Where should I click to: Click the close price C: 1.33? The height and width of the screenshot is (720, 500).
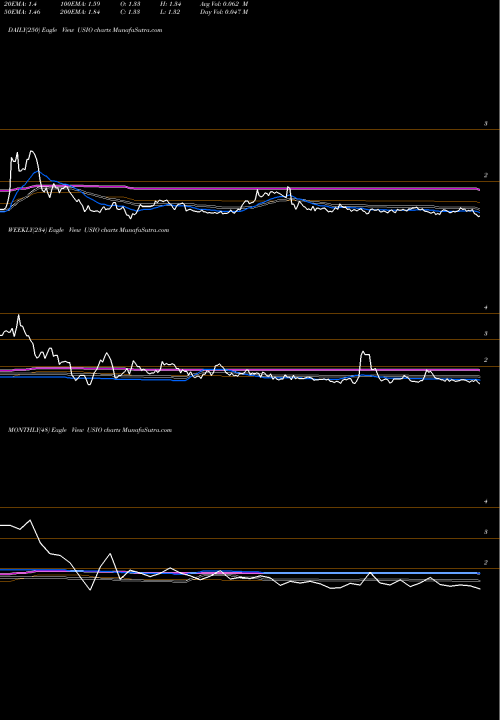point(130,12)
